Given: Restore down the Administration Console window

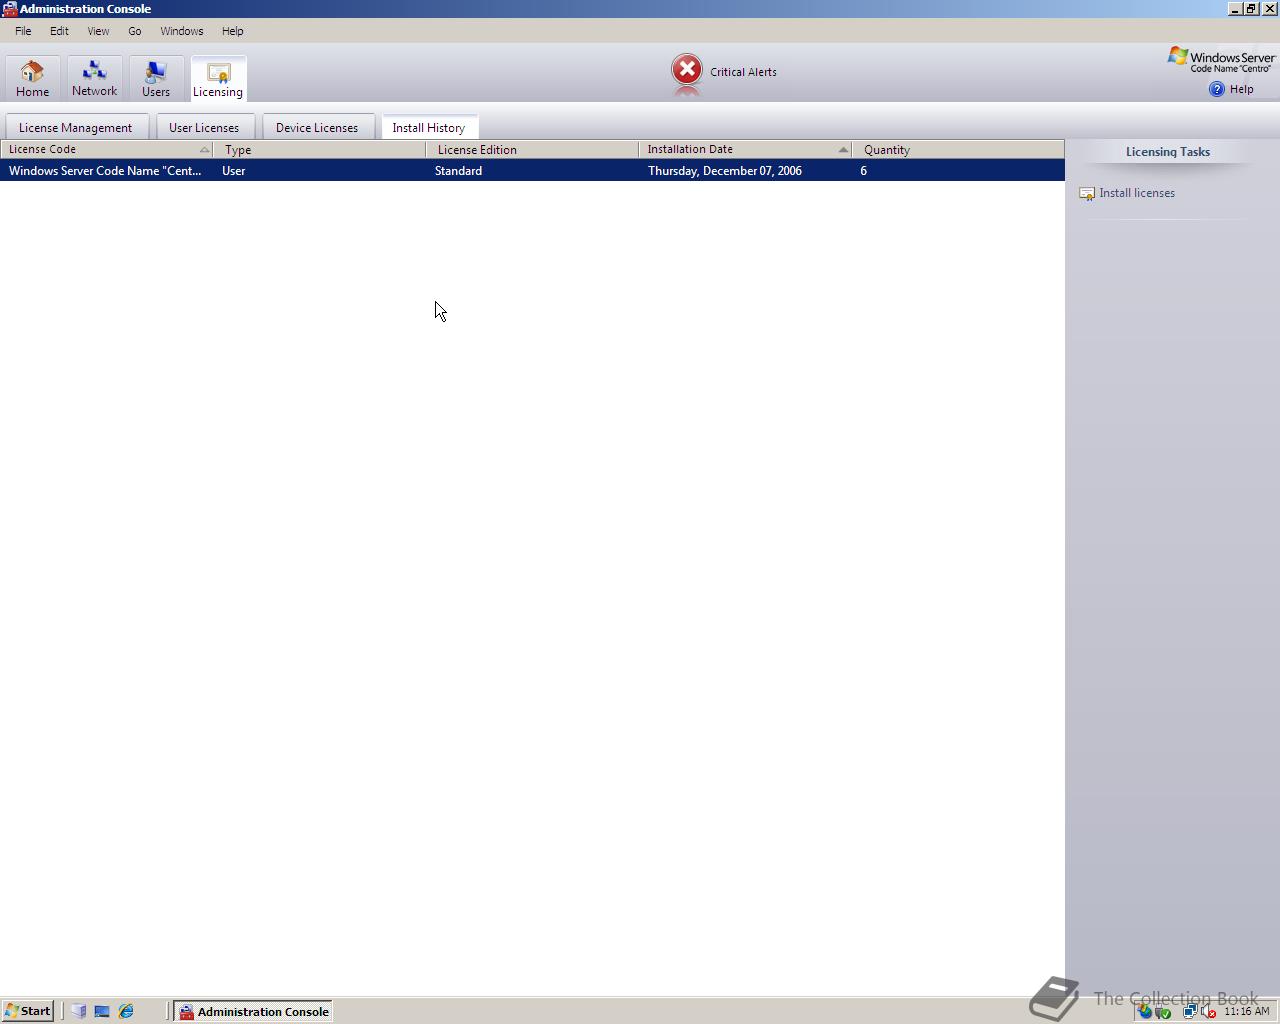Looking at the screenshot, I should [1250, 8].
